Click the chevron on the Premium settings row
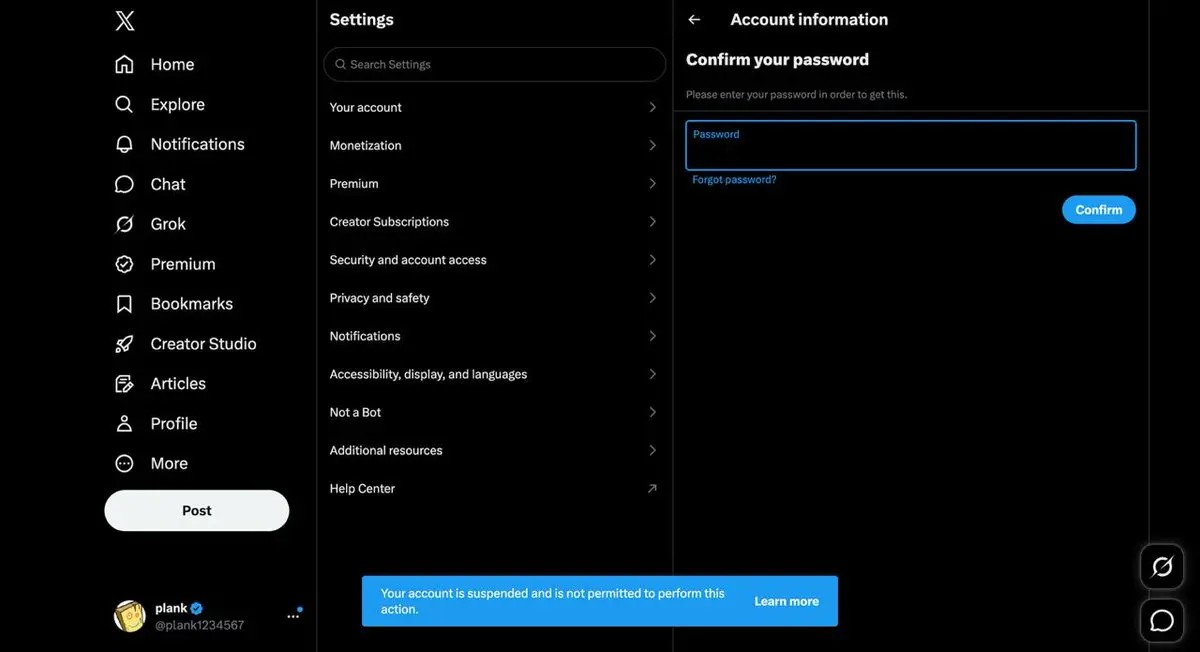 point(652,184)
